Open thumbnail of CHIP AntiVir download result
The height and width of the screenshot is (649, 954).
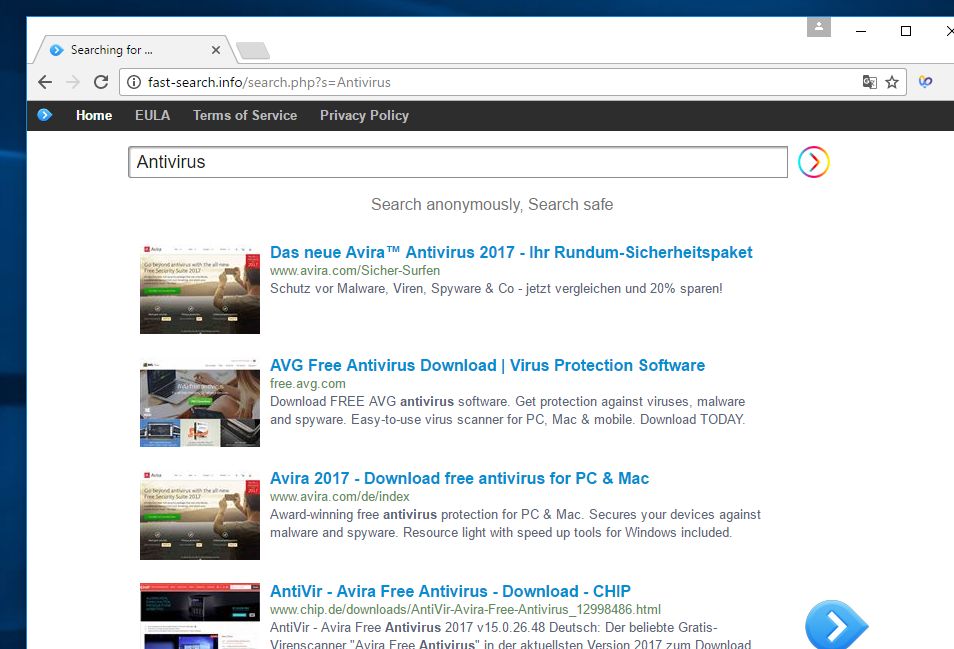(x=200, y=616)
